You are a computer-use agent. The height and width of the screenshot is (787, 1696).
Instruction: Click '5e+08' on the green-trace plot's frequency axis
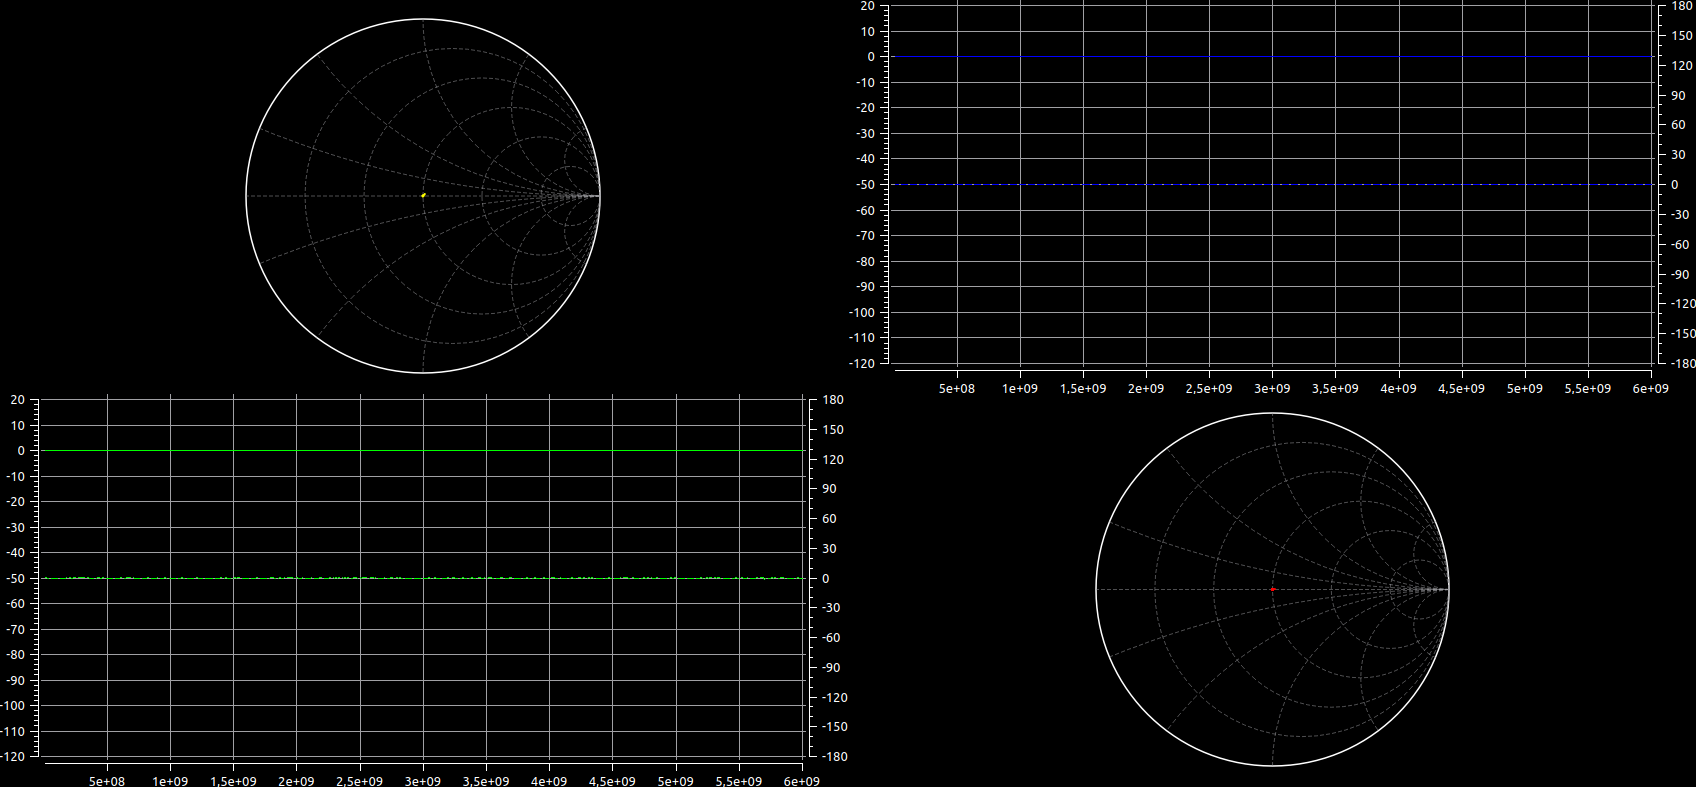pos(107,782)
